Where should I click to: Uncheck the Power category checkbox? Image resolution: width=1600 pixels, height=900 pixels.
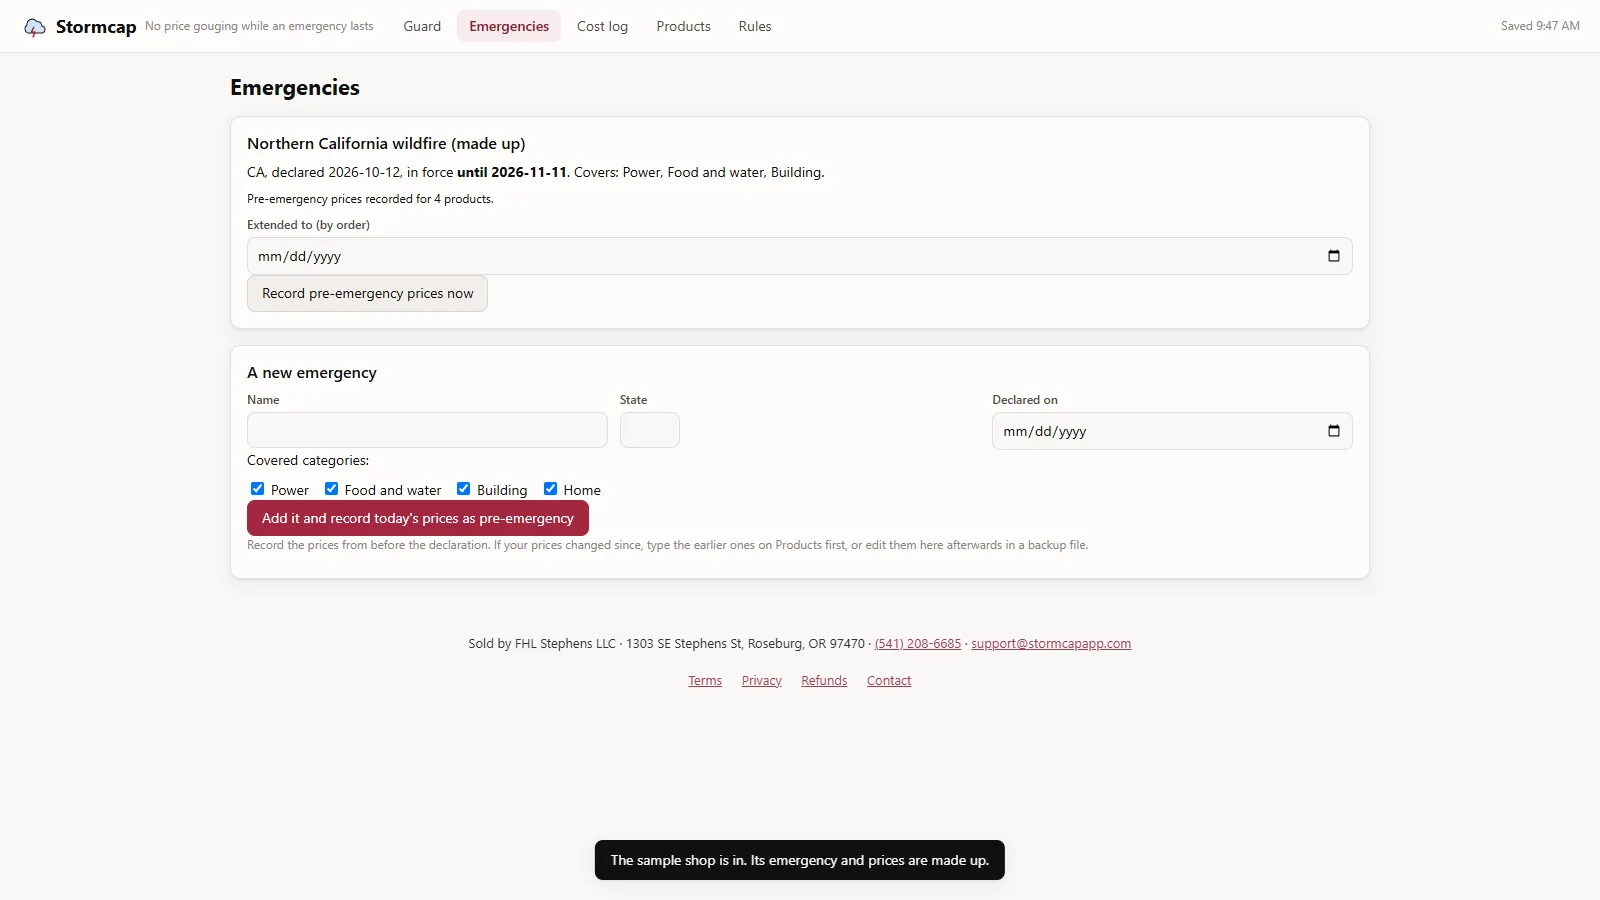(258, 489)
